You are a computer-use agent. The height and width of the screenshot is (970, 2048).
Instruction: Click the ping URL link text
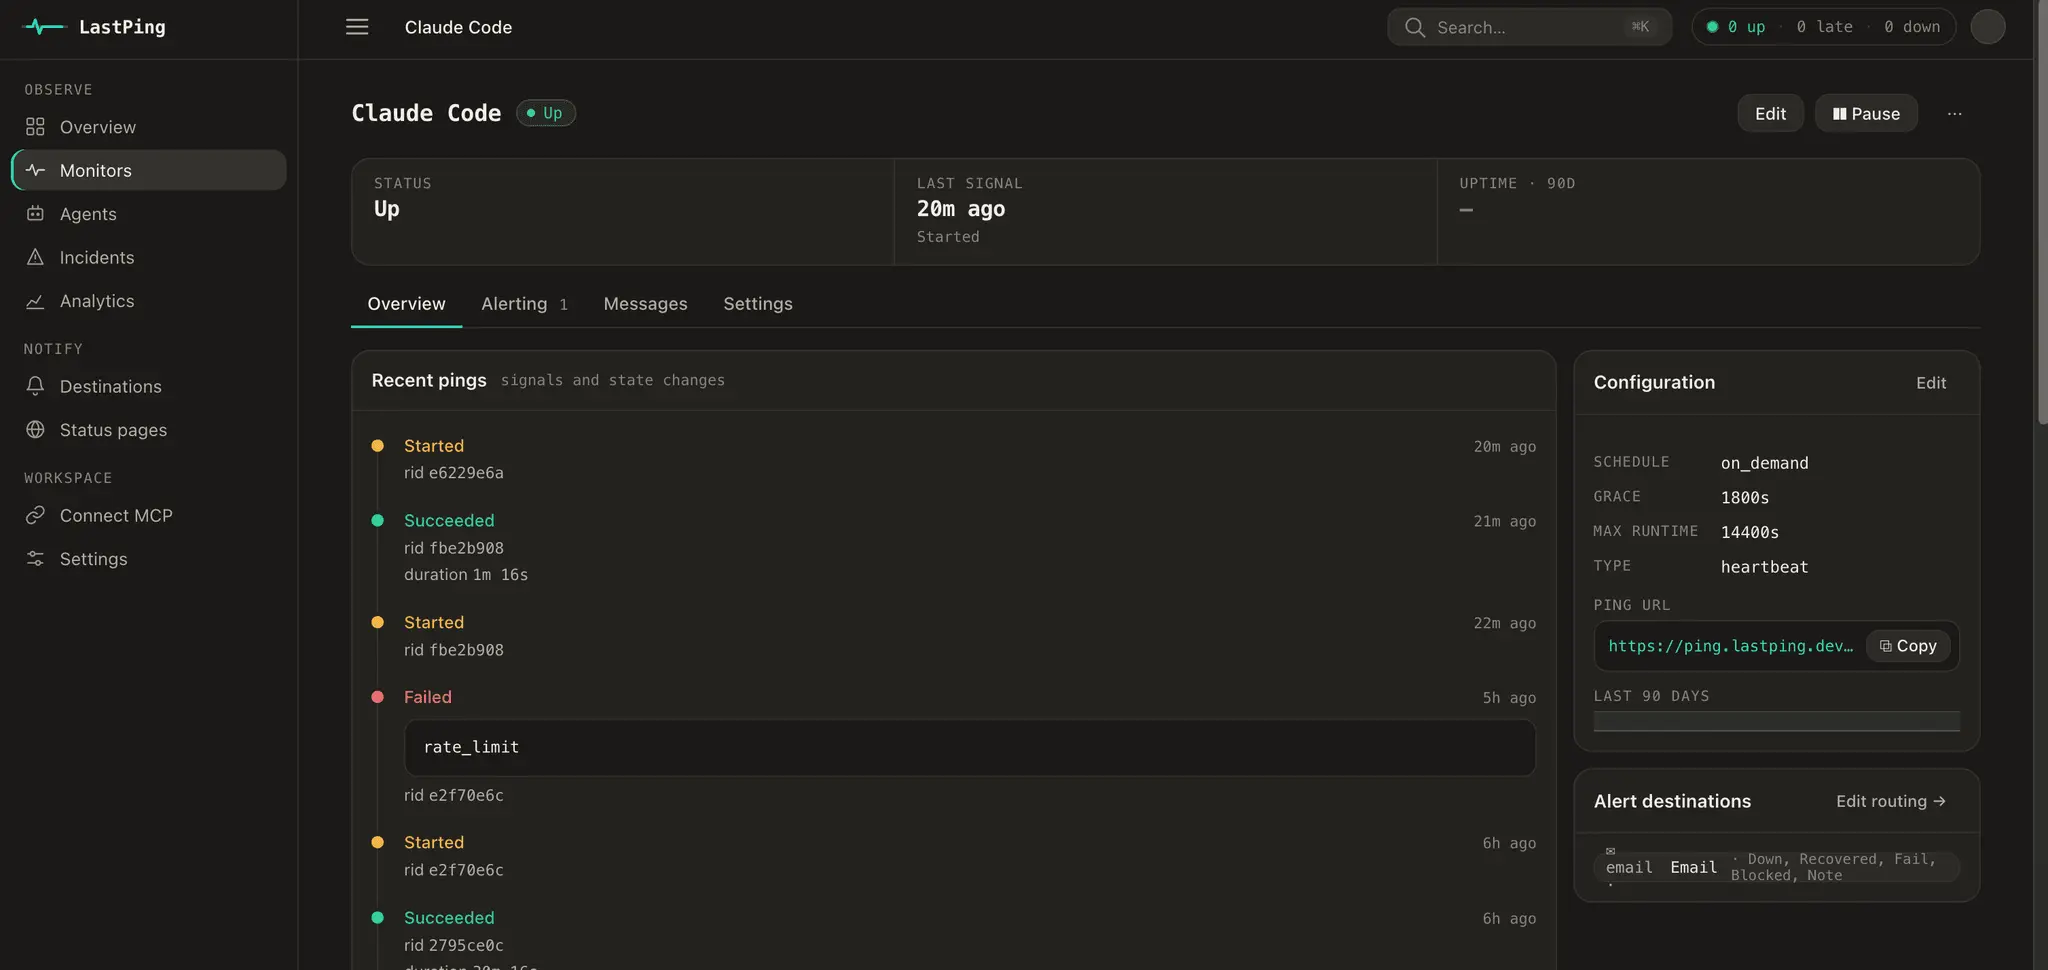coord(1730,646)
